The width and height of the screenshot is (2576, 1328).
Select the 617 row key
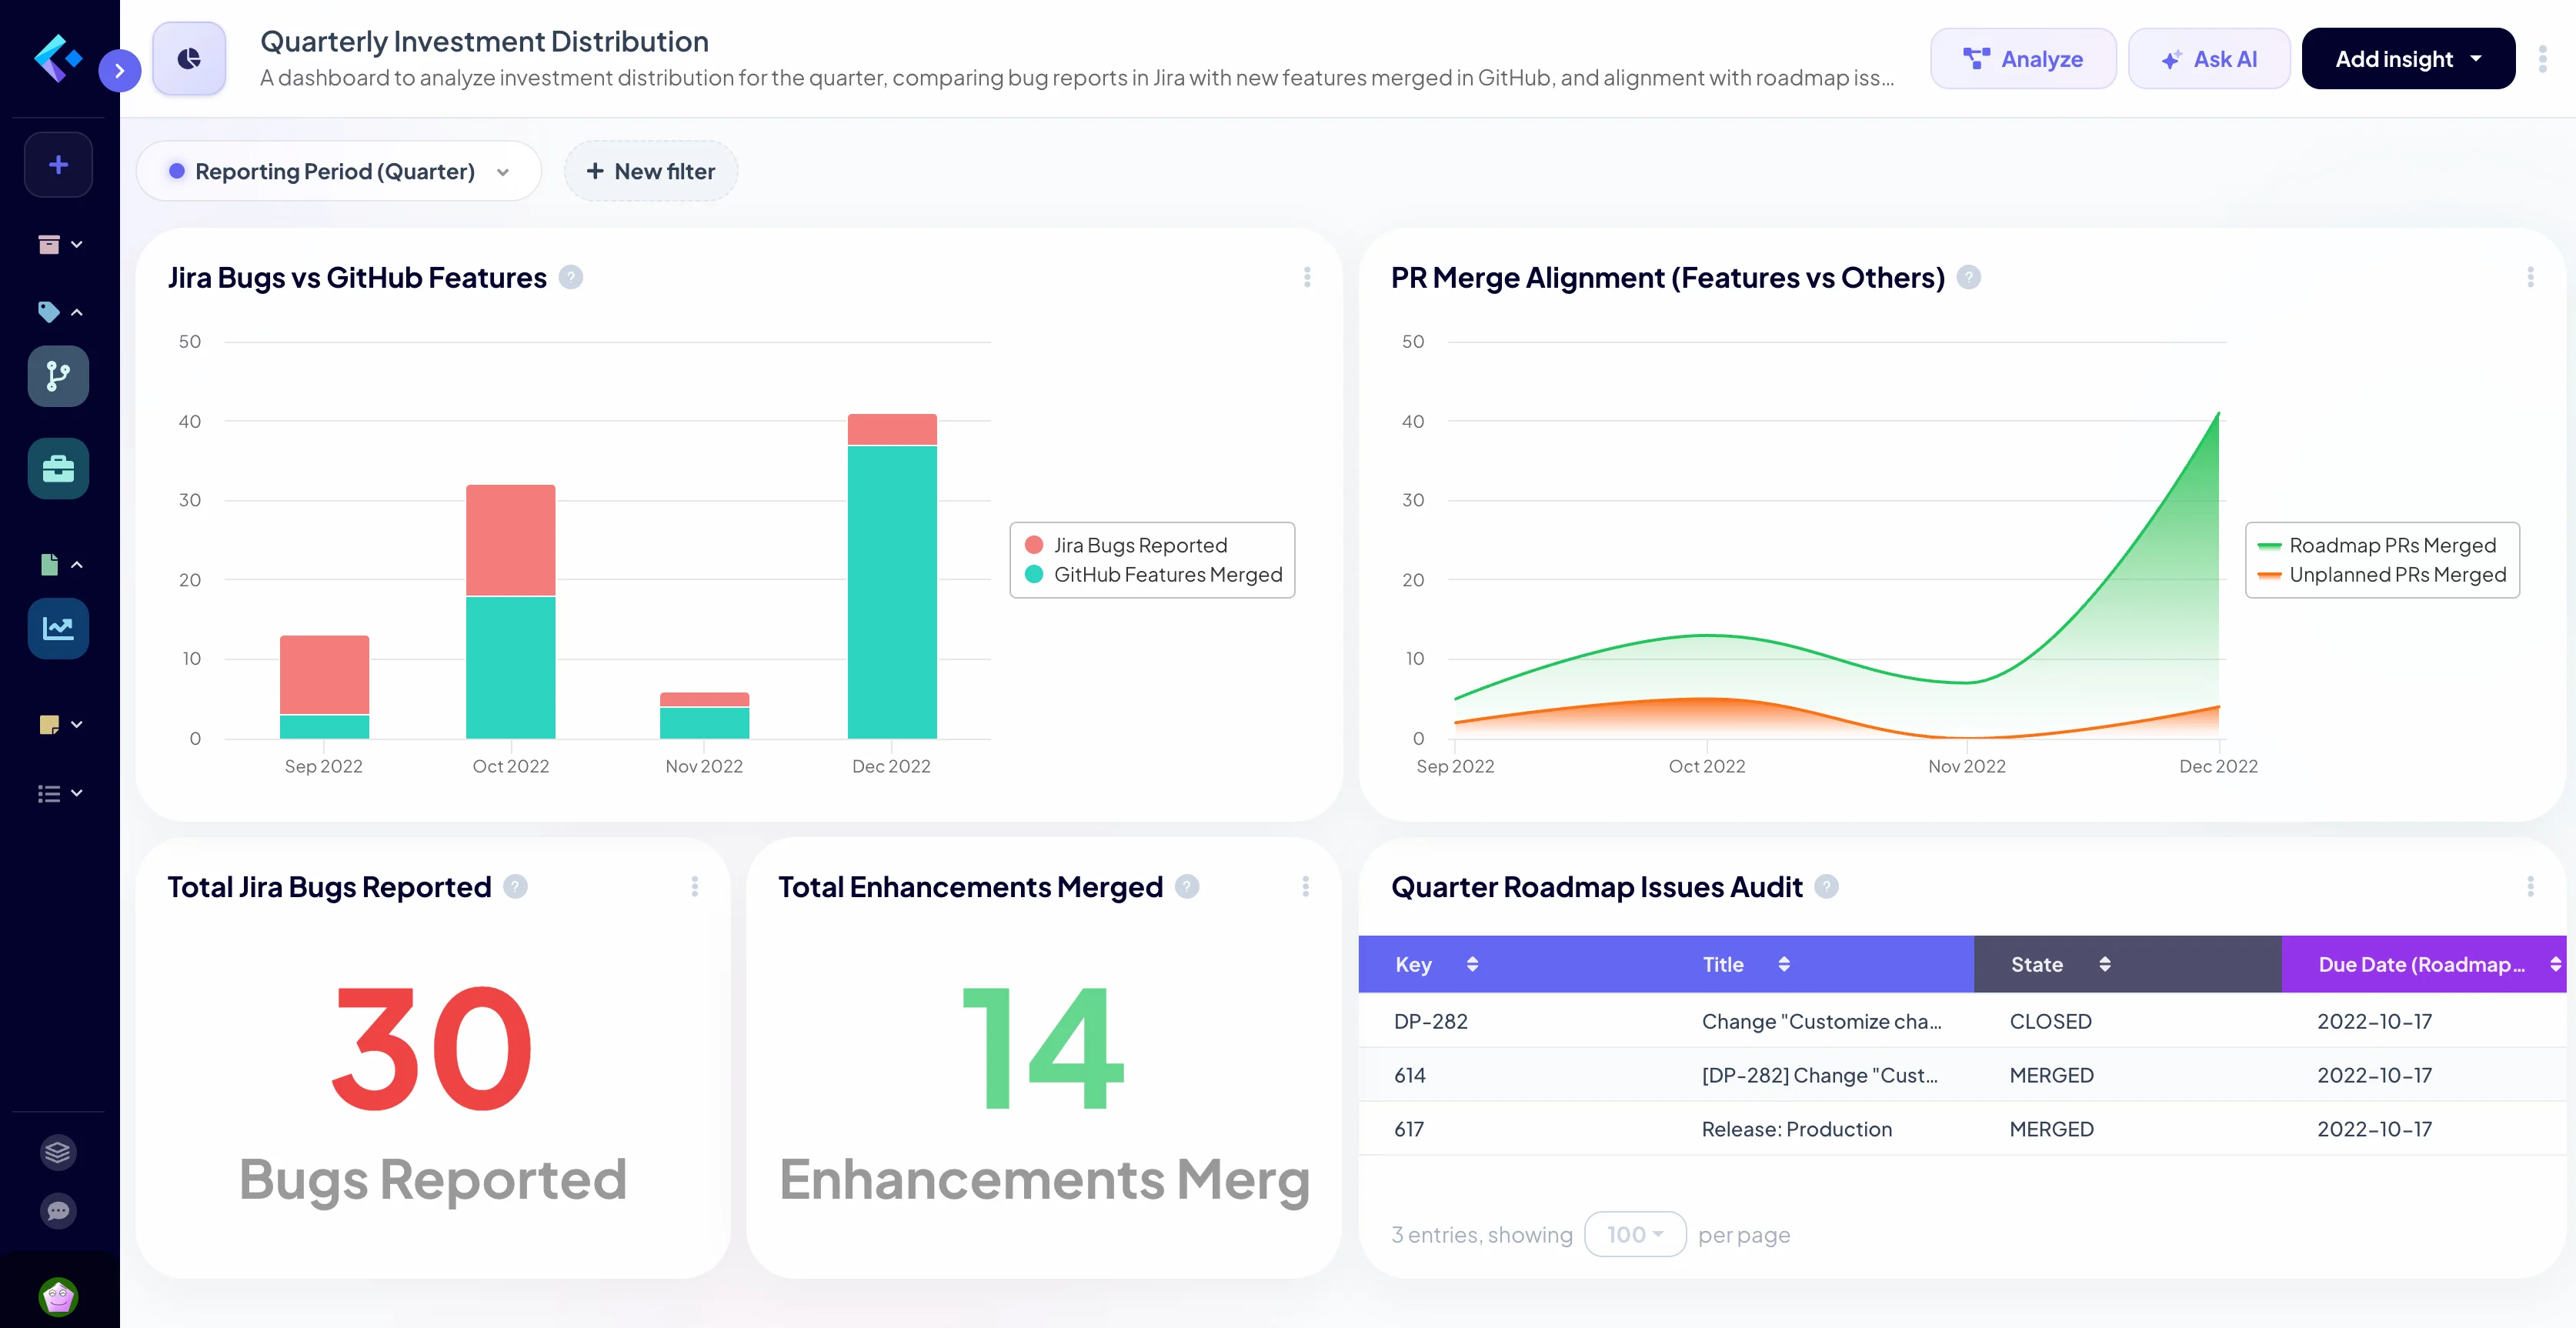(1408, 1129)
